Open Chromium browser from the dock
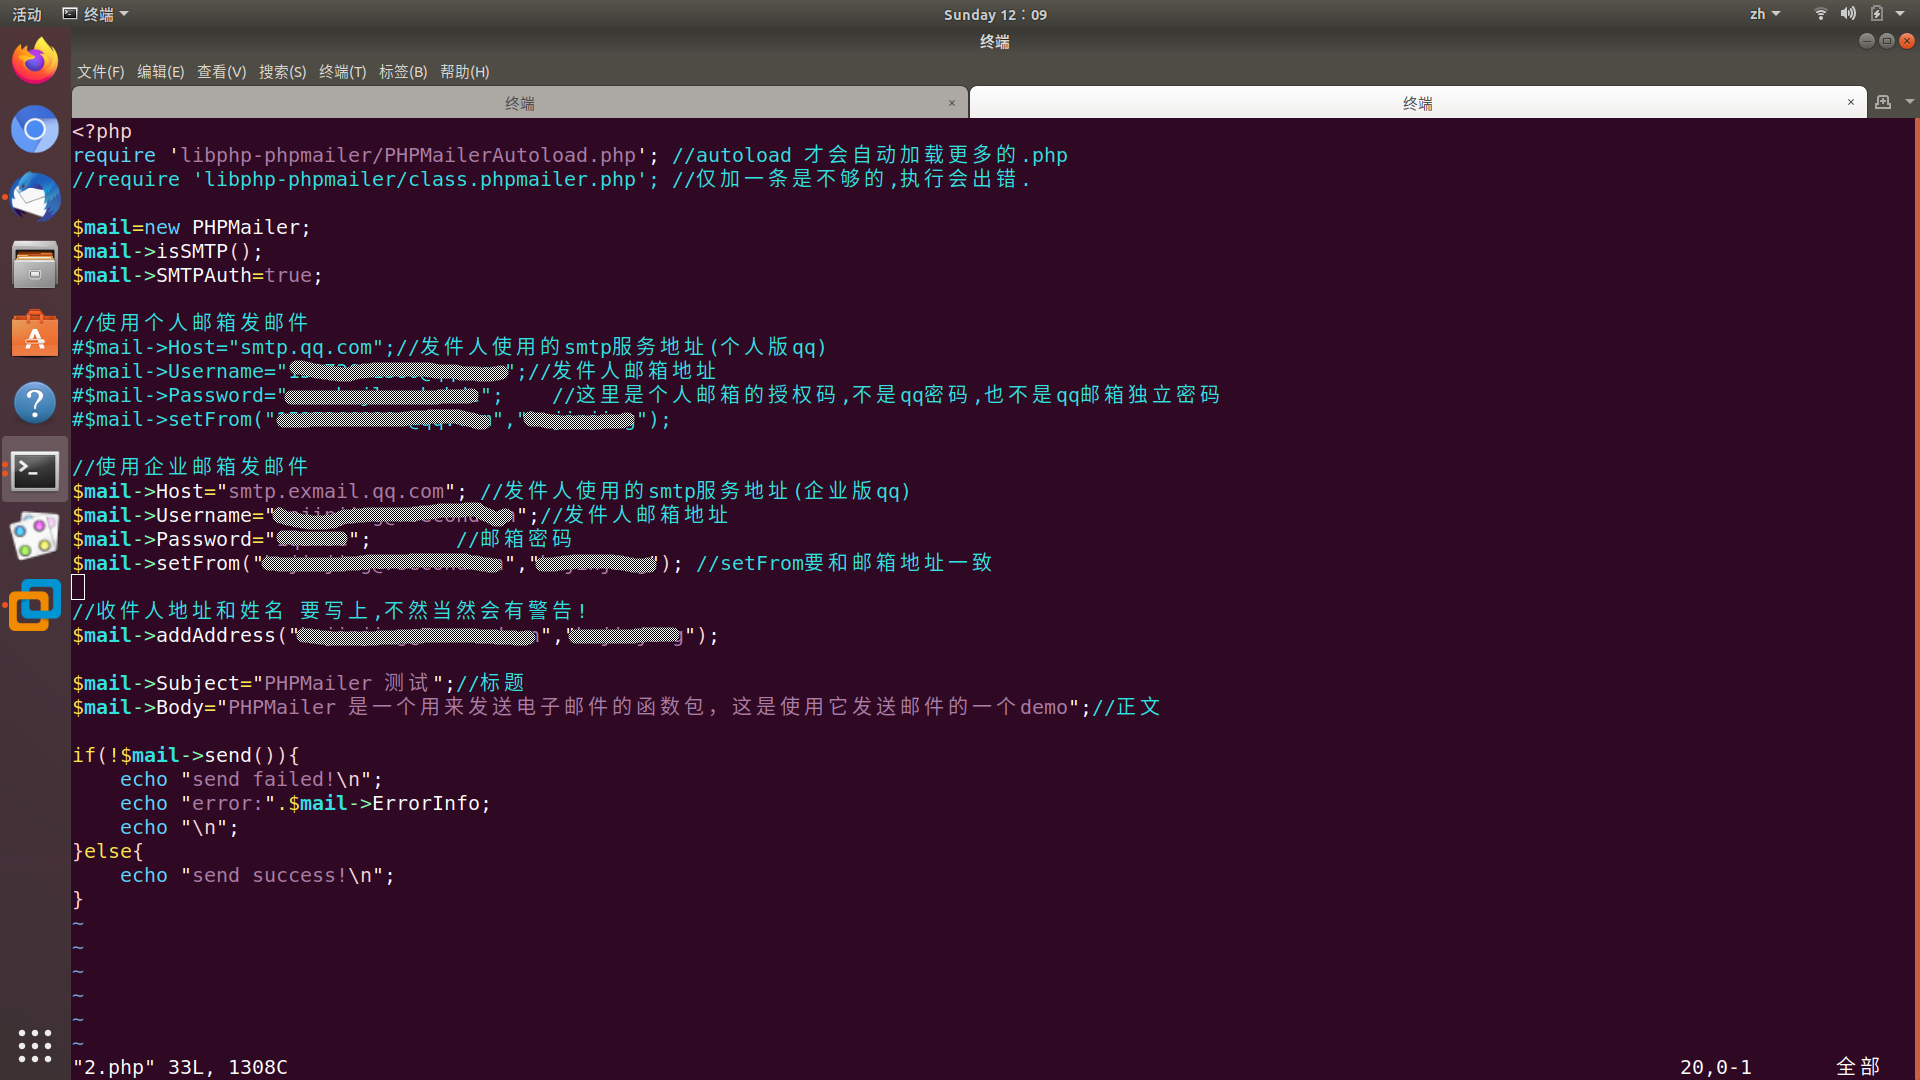 (35, 129)
